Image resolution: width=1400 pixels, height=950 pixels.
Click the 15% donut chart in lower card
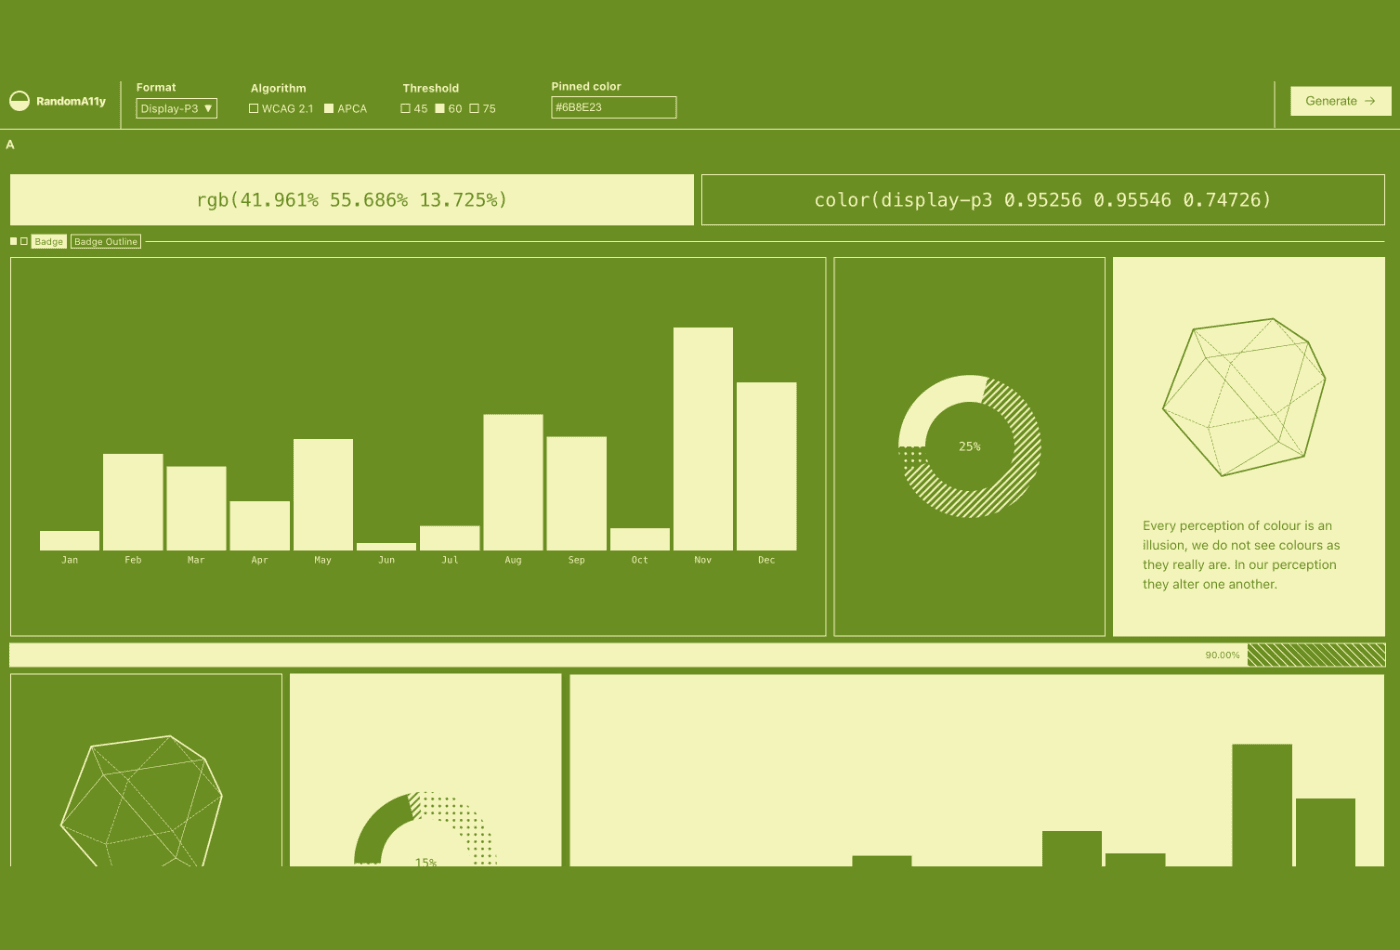pos(426,829)
